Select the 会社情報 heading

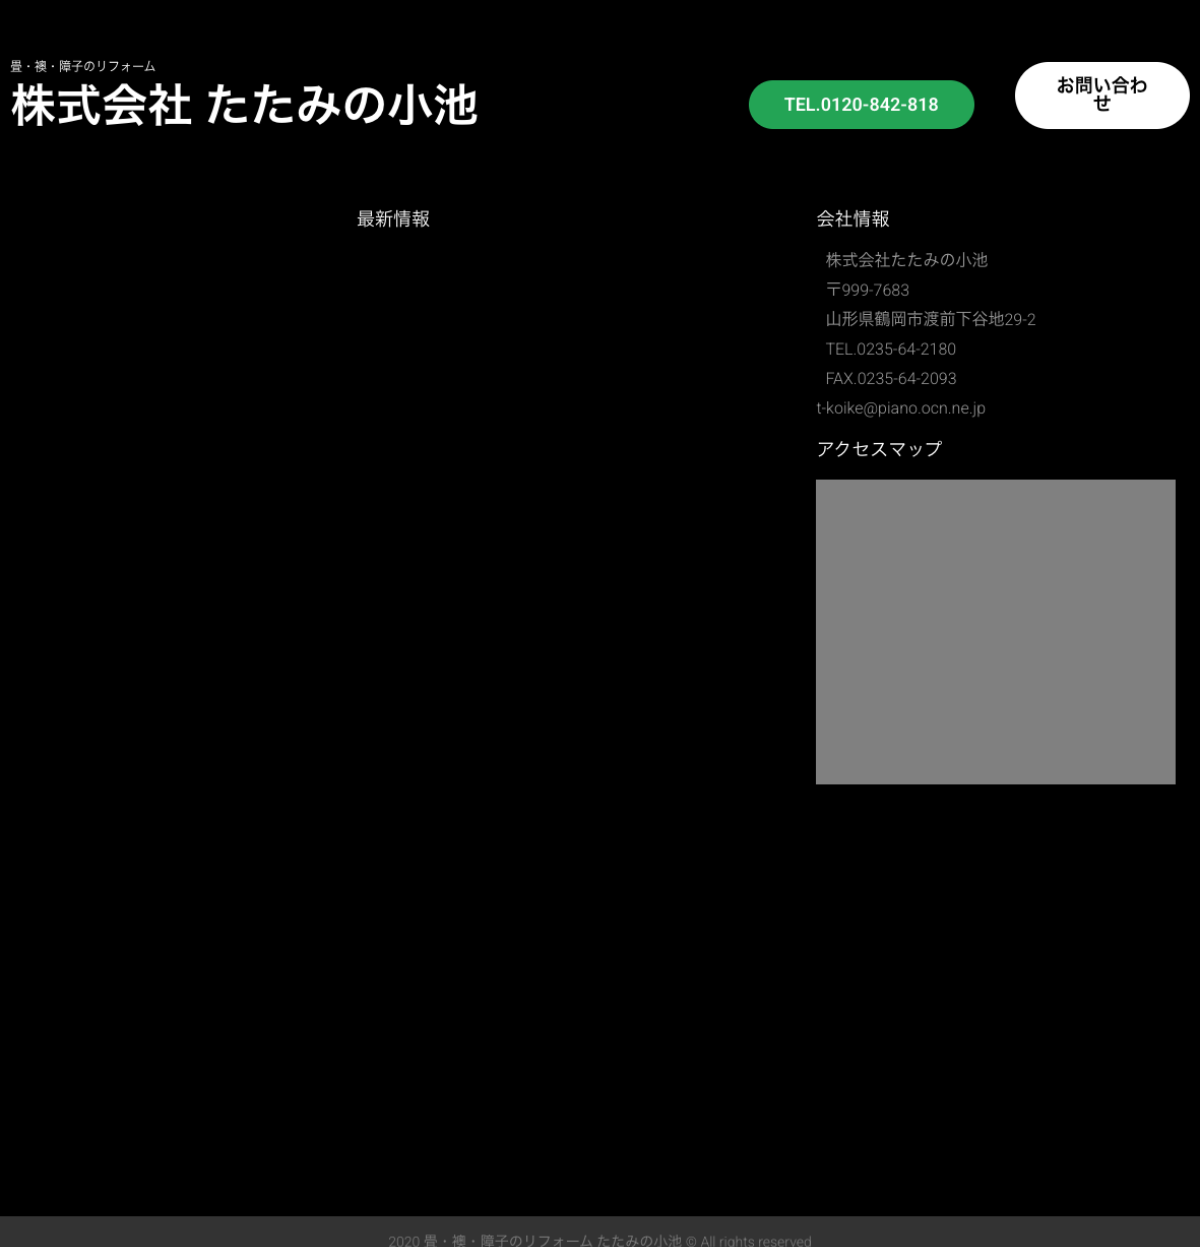[x=853, y=219]
